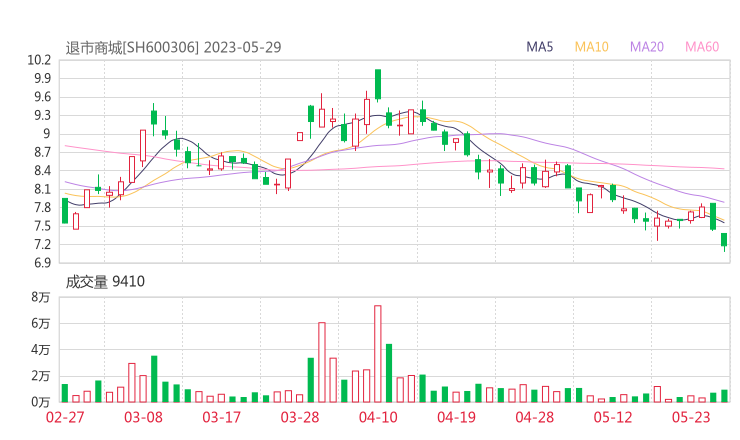Click the 04-28 date axis label
Screen dimensions: 740x440
pyautogui.click(x=535, y=417)
